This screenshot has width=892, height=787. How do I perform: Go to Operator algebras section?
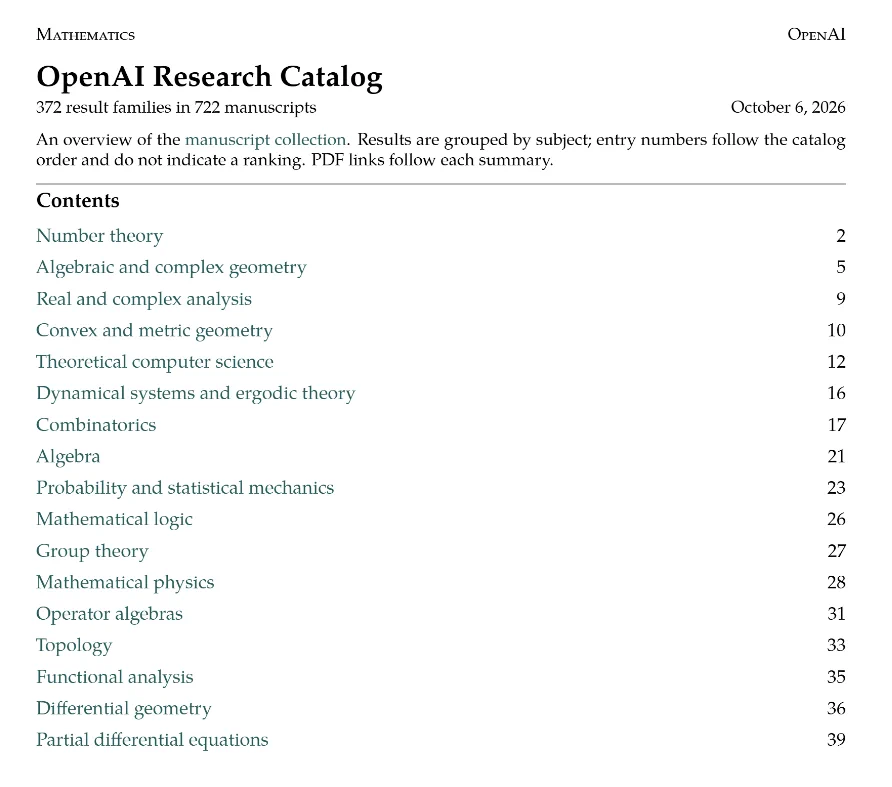click(109, 613)
